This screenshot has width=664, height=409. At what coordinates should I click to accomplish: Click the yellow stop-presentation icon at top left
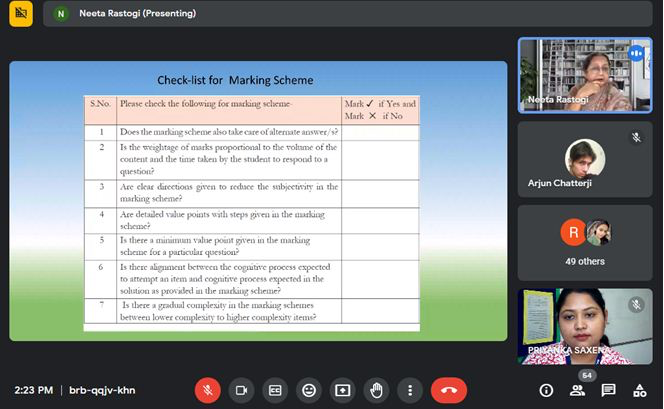(x=20, y=14)
